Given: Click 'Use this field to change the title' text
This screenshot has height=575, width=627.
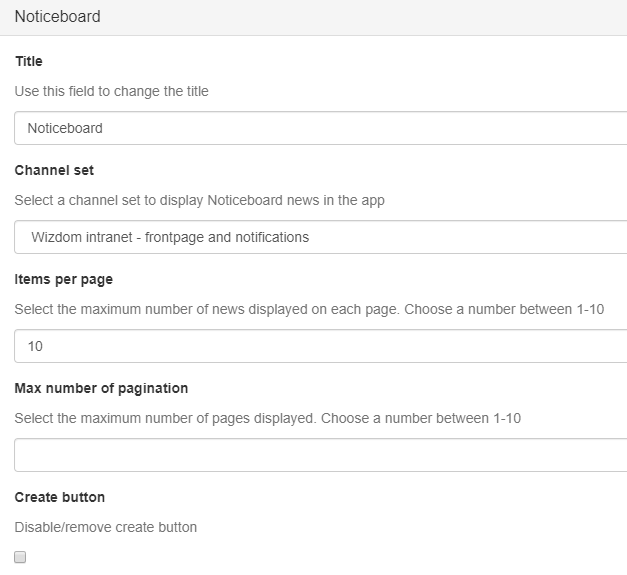Looking at the screenshot, I should click(111, 91).
